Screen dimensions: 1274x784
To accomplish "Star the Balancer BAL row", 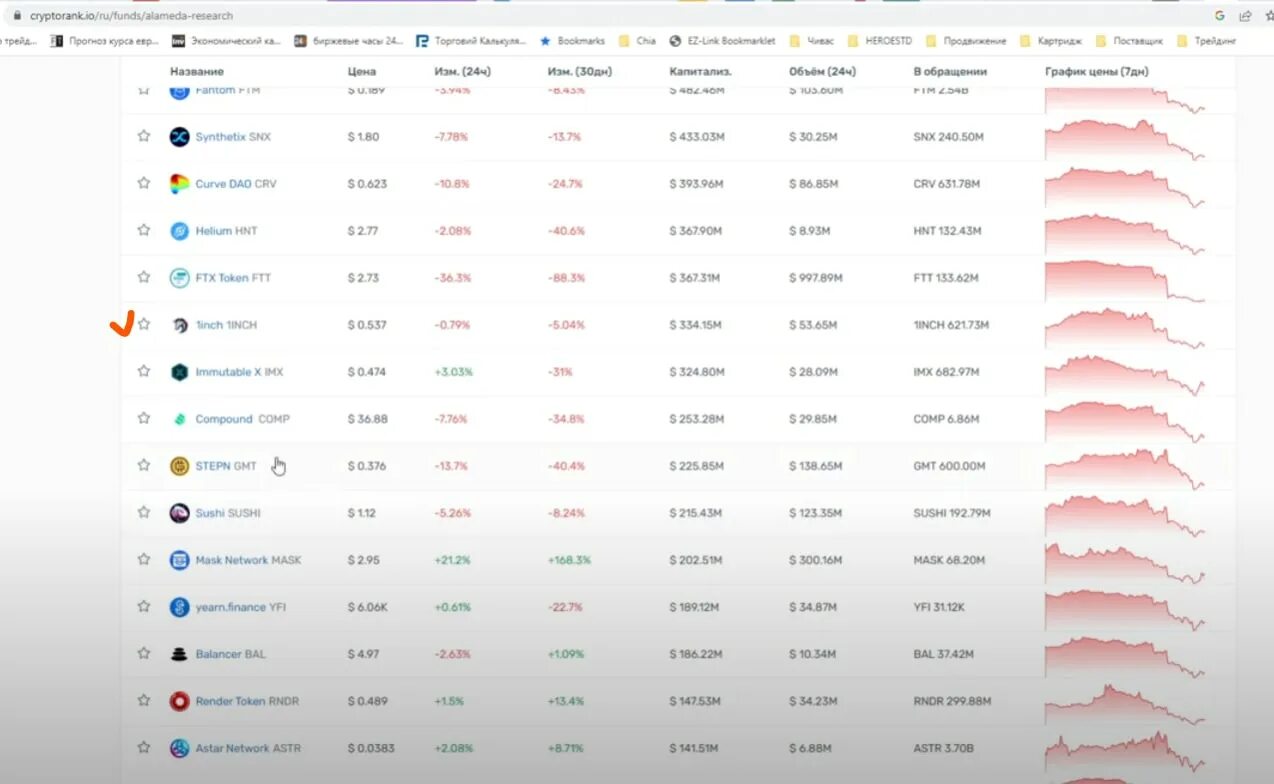I will [144, 653].
